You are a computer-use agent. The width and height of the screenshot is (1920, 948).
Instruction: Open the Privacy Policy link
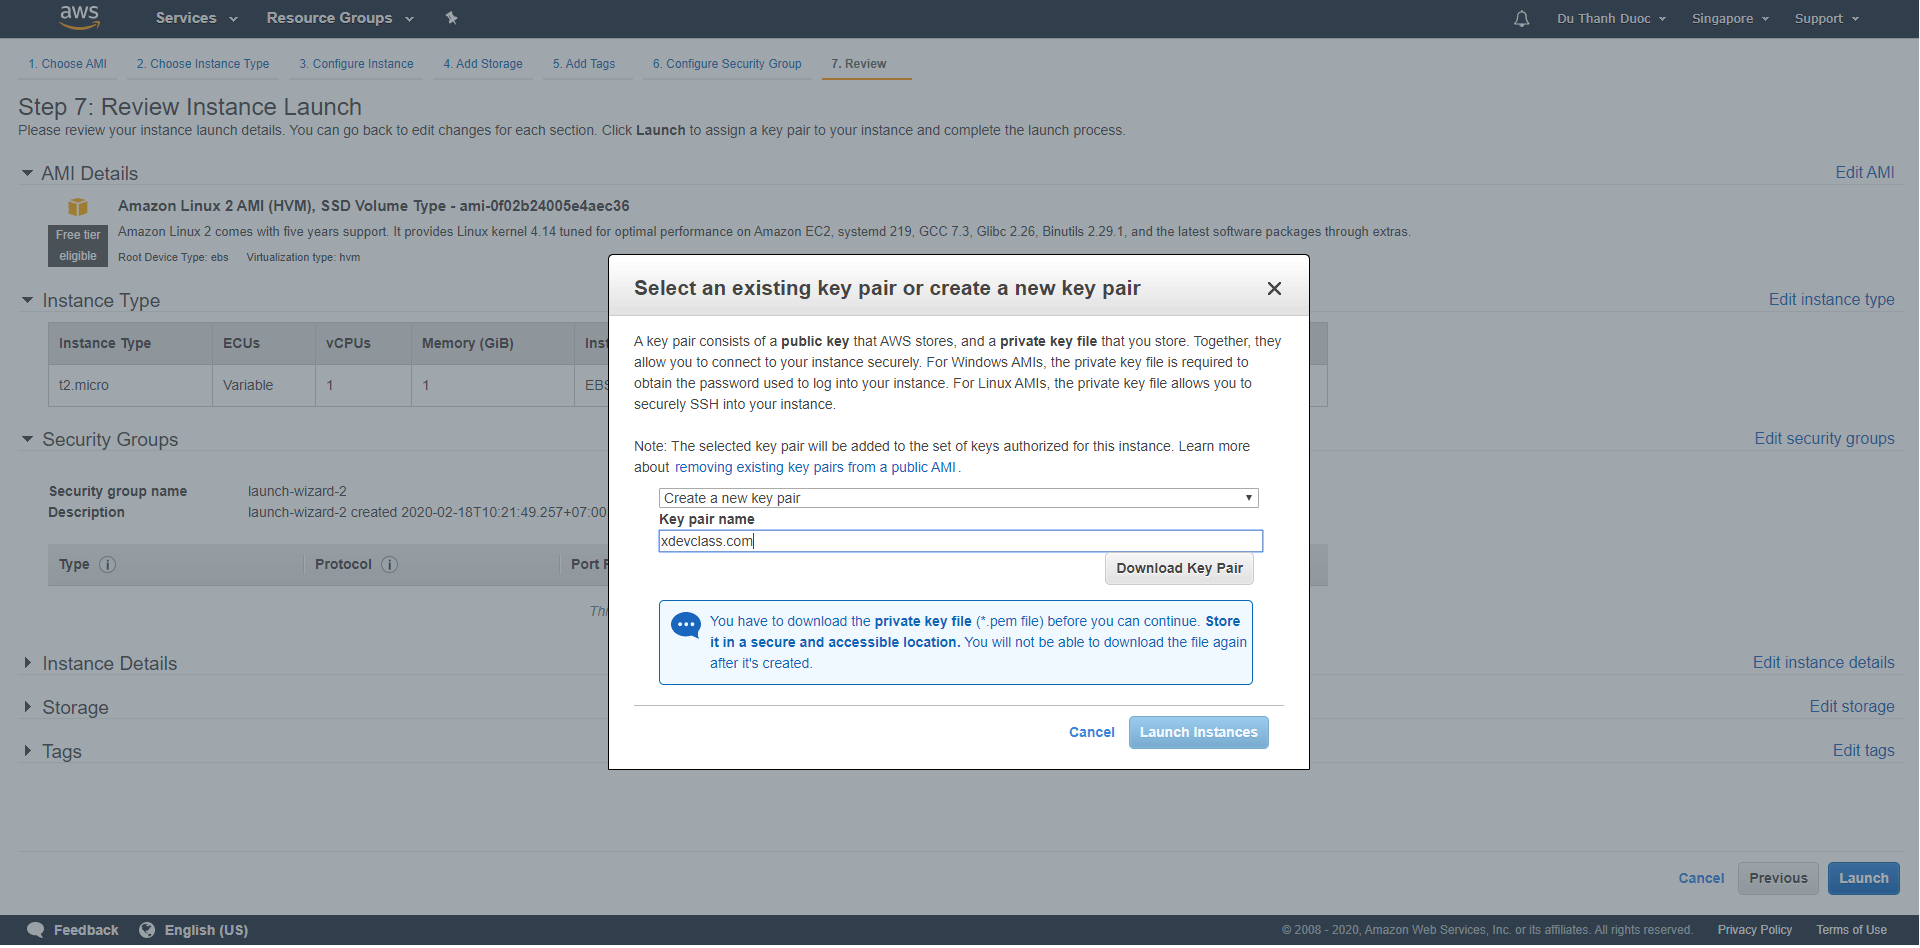click(1754, 931)
